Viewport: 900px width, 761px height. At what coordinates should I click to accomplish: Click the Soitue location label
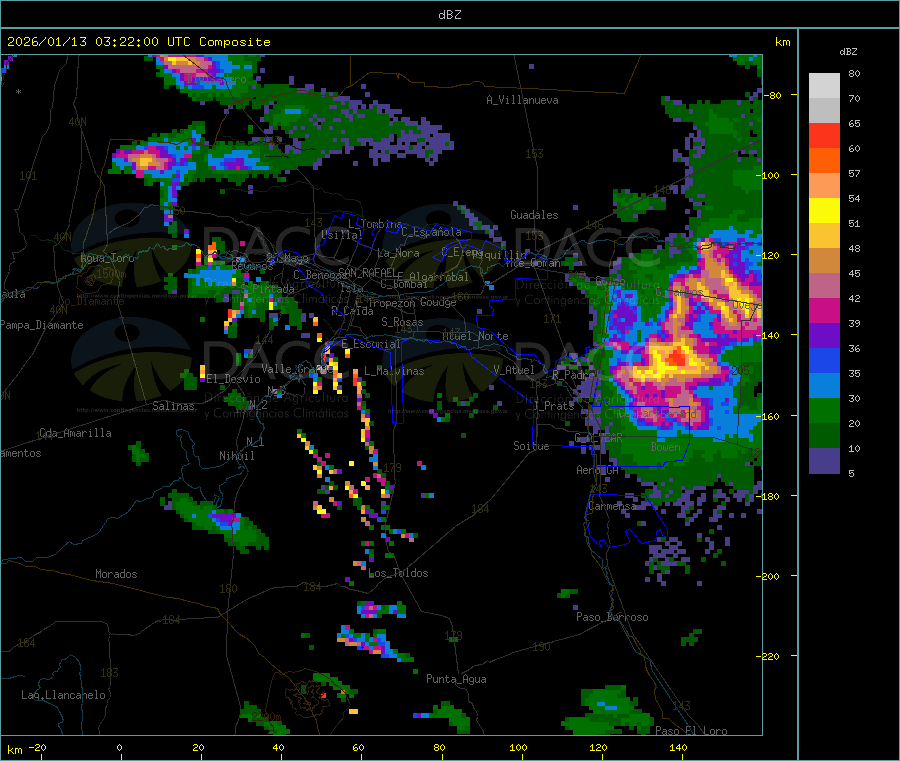click(531, 446)
